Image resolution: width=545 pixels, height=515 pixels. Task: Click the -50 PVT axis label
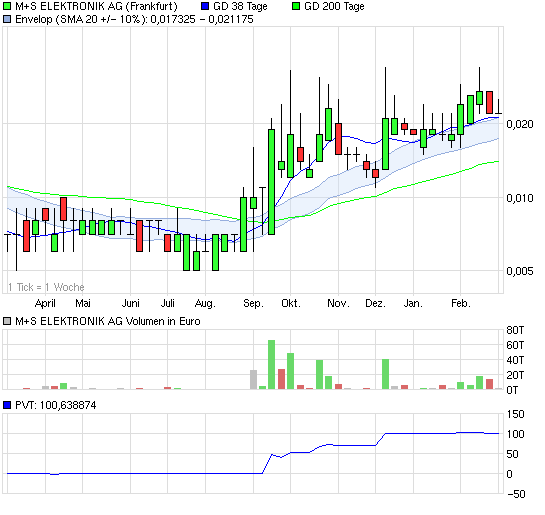pos(515,494)
